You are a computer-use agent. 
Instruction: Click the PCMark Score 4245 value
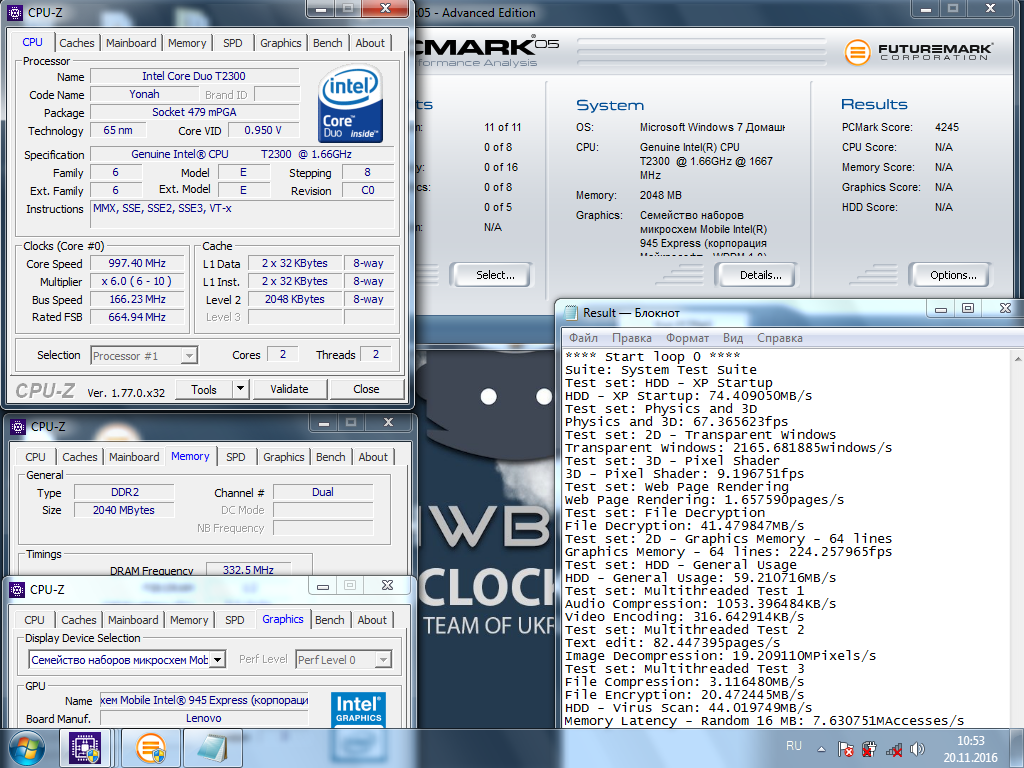[x=947, y=127]
